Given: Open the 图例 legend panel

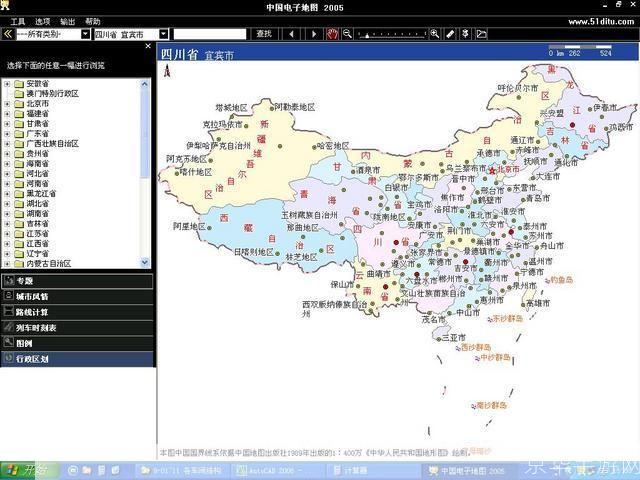Looking at the screenshot, I should point(77,343).
